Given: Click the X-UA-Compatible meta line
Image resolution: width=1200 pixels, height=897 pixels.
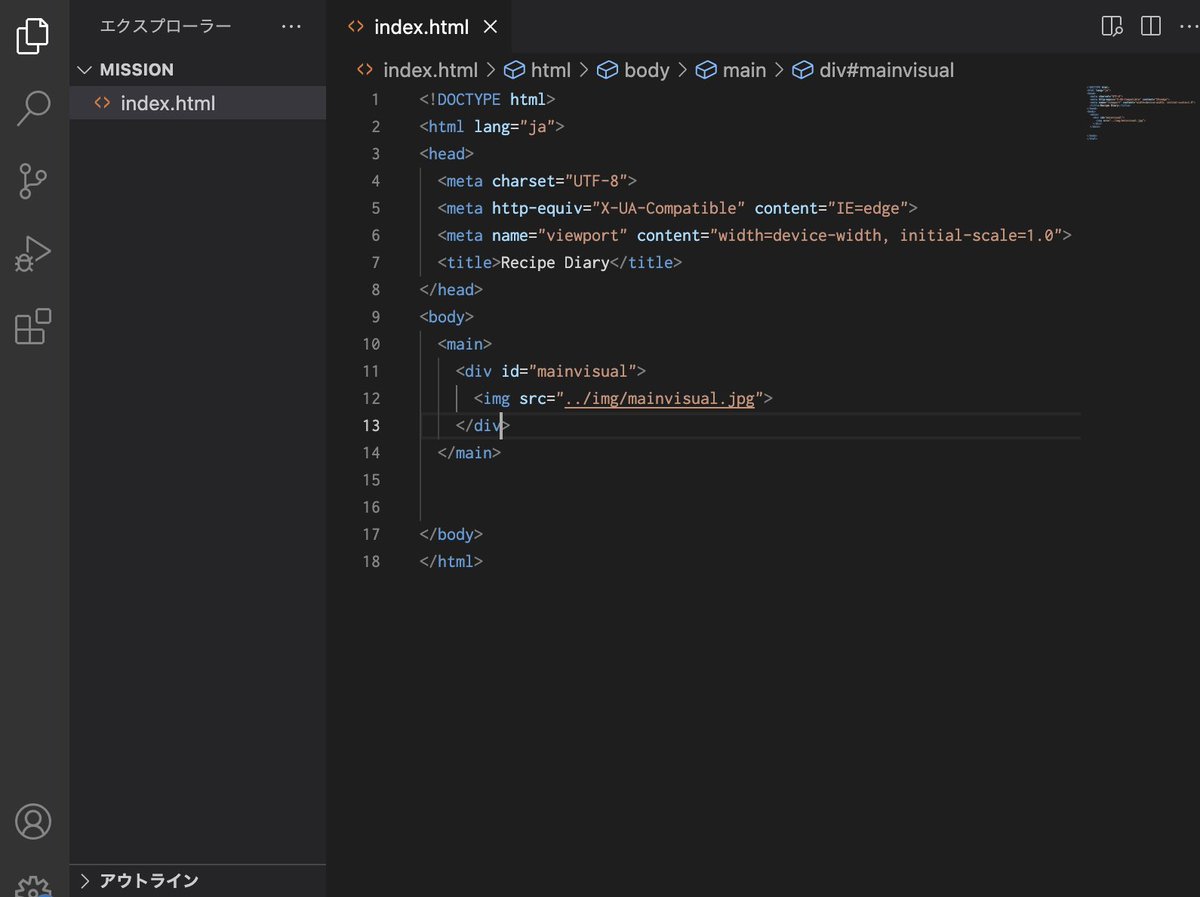Looking at the screenshot, I should click(x=678, y=208).
